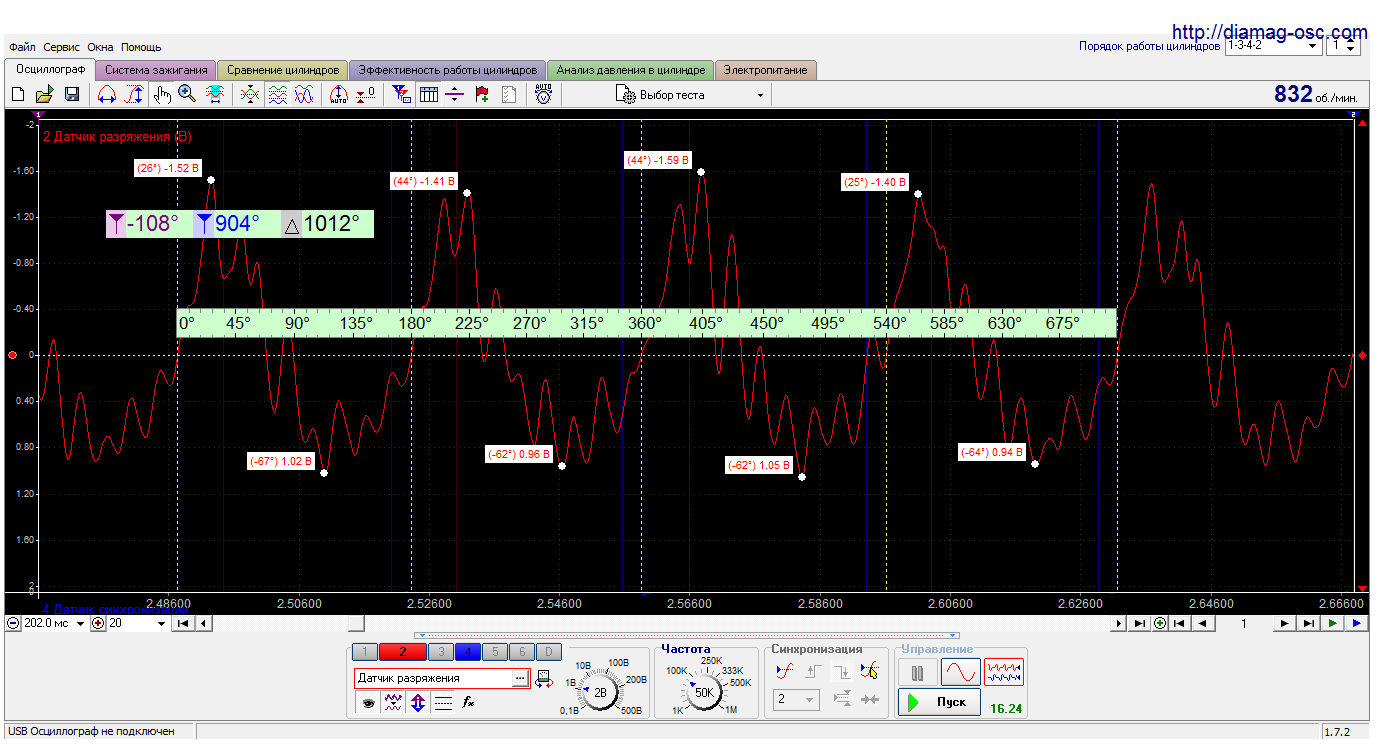The height and width of the screenshot is (744, 1382).
Task: Select the horizontal measurement arc tool
Action: click(106, 95)
